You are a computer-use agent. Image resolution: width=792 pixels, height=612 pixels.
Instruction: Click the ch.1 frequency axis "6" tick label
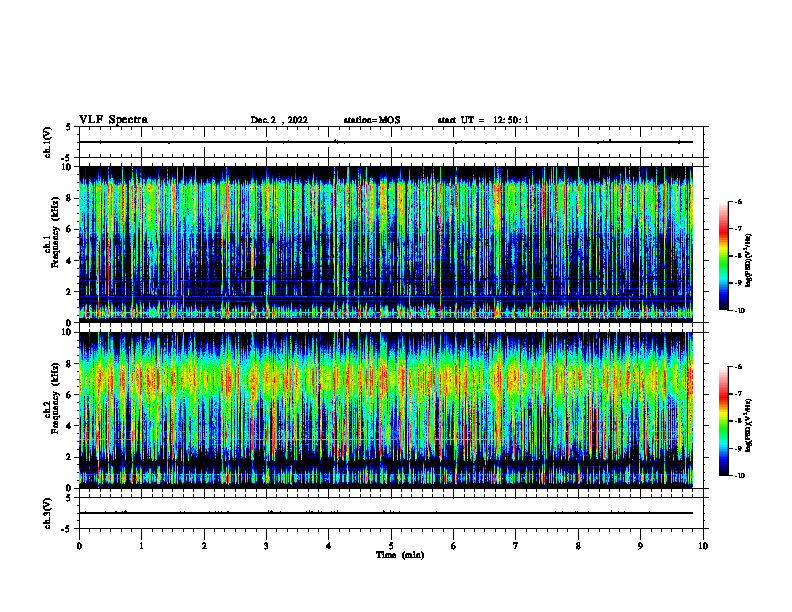click(69, 229)
